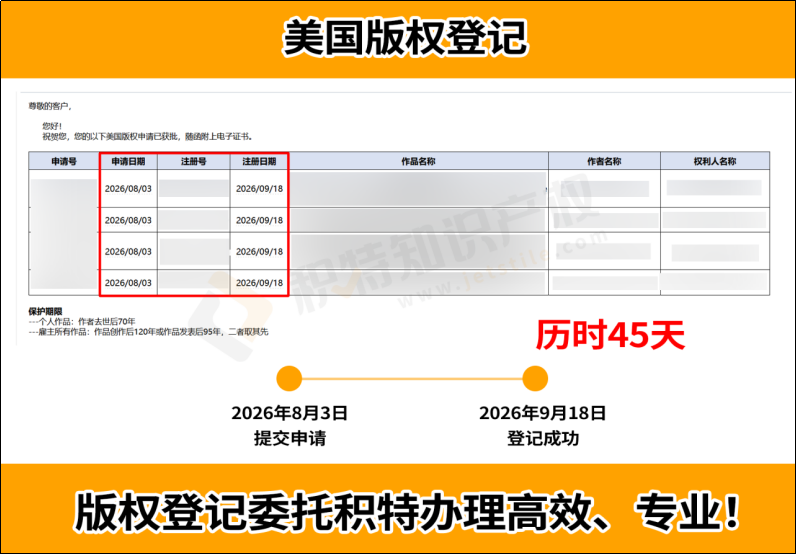Click the 尊敬的客户 greeting line
This screenshot has width=796, height=554.
pyautogui.click(x=50, y=107)
